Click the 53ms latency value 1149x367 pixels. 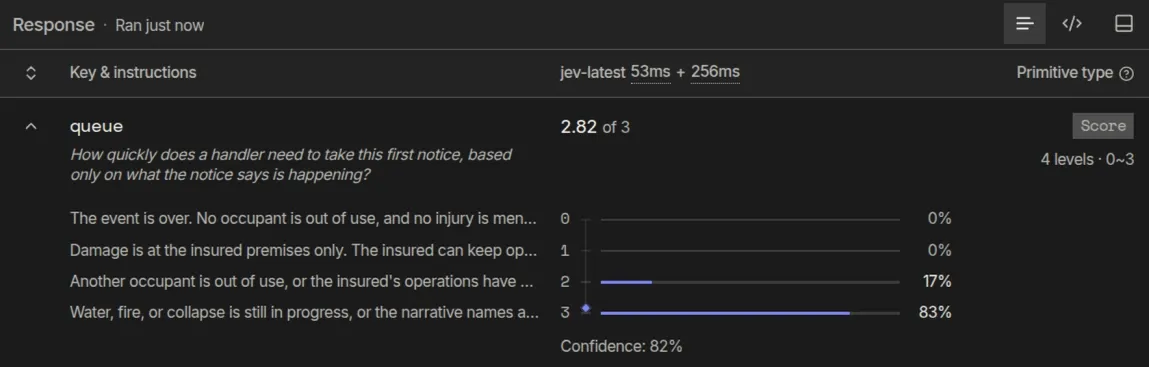pos(651,73)
